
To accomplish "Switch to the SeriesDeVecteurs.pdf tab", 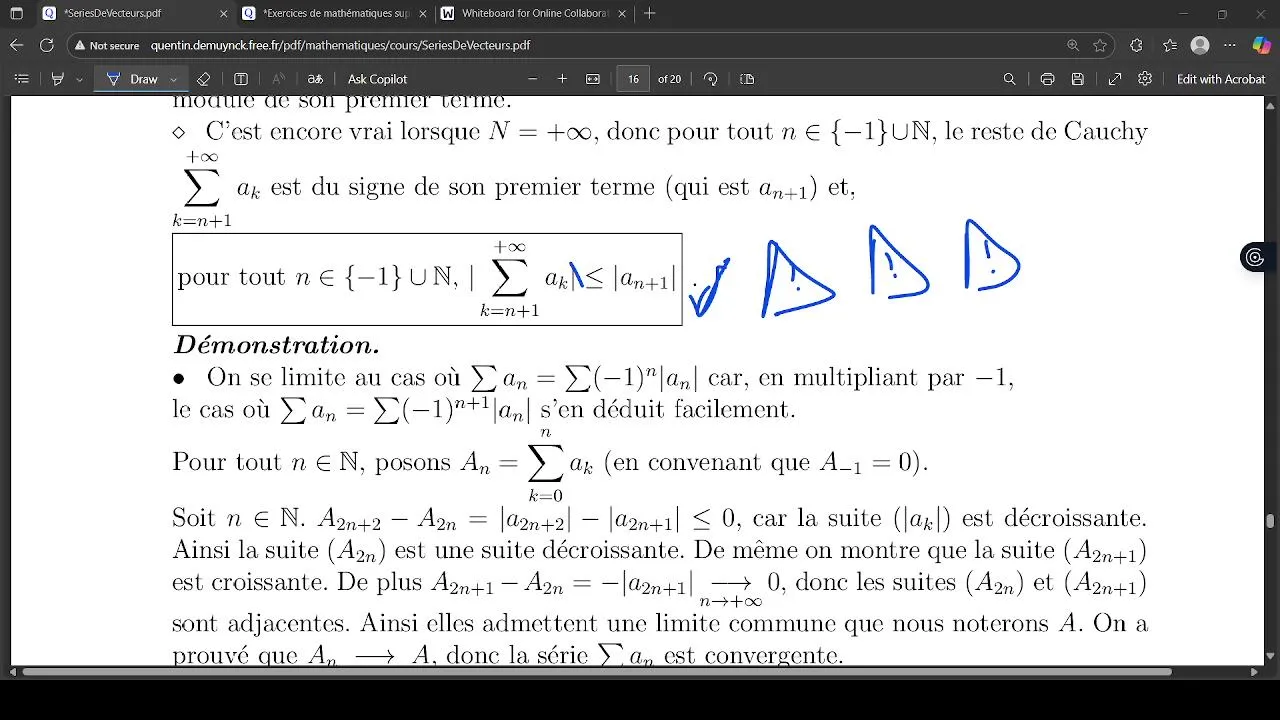I will (134, 14).
